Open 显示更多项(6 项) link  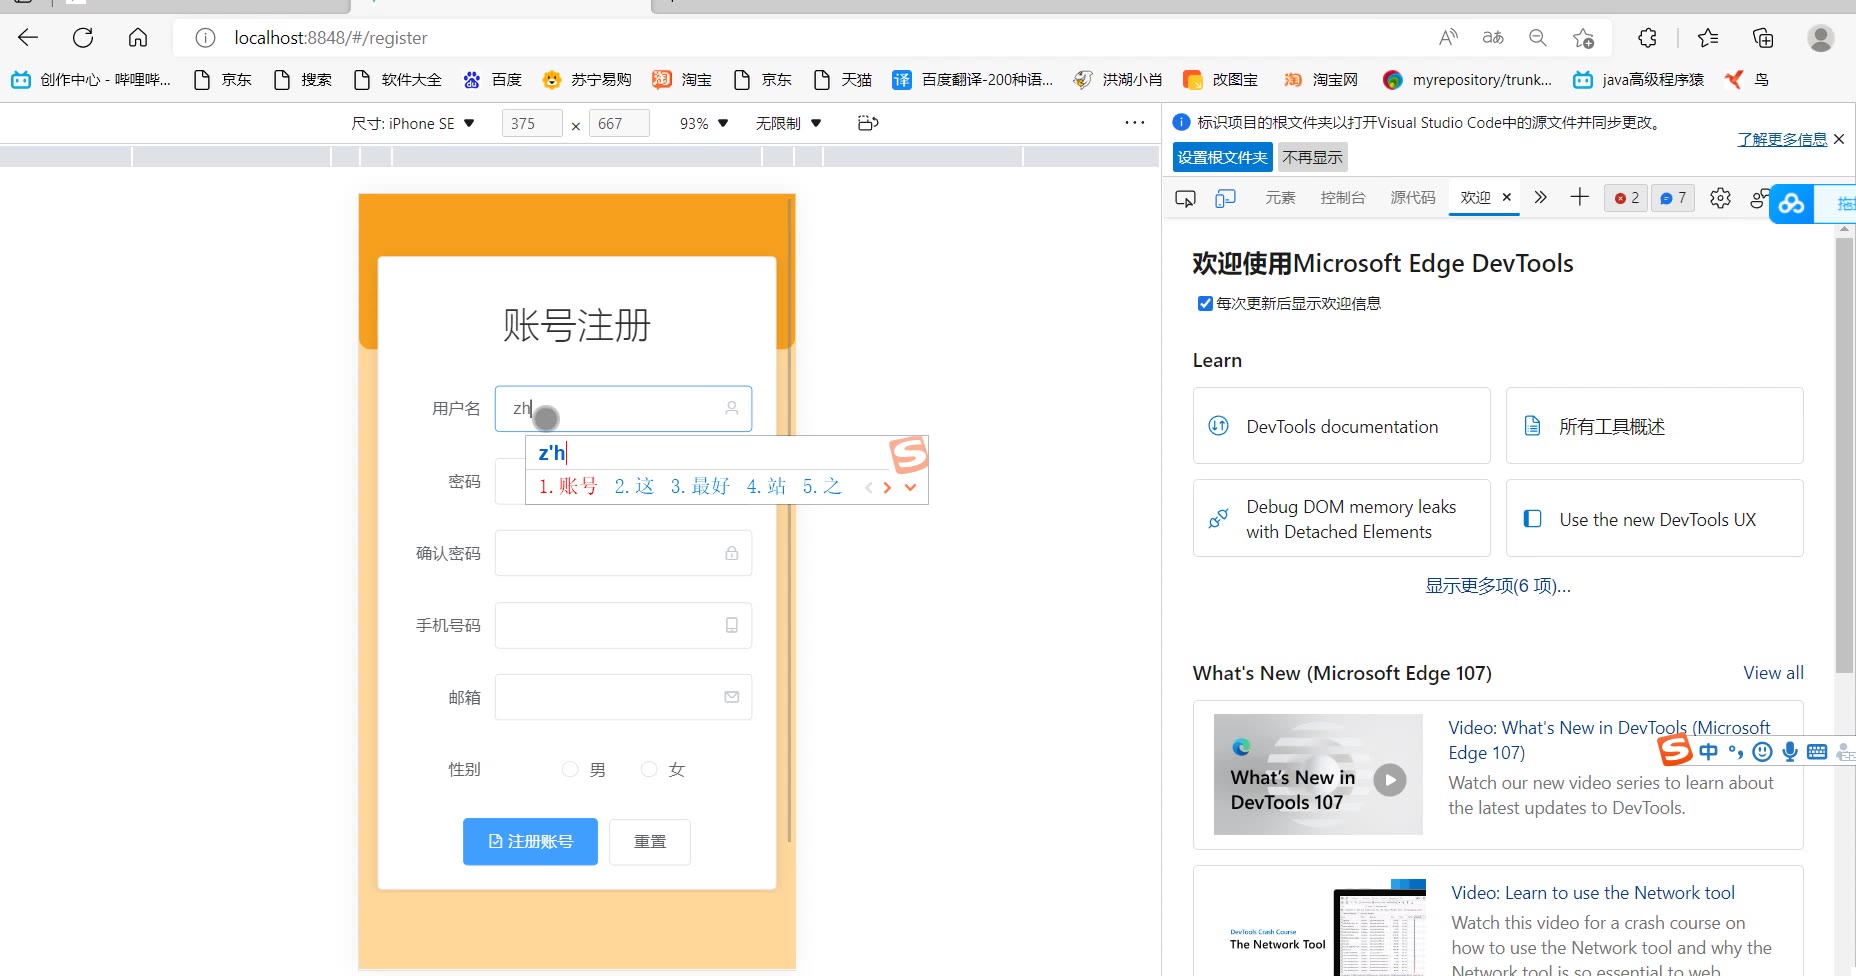pyautogui.click(x=1498, y=586)
